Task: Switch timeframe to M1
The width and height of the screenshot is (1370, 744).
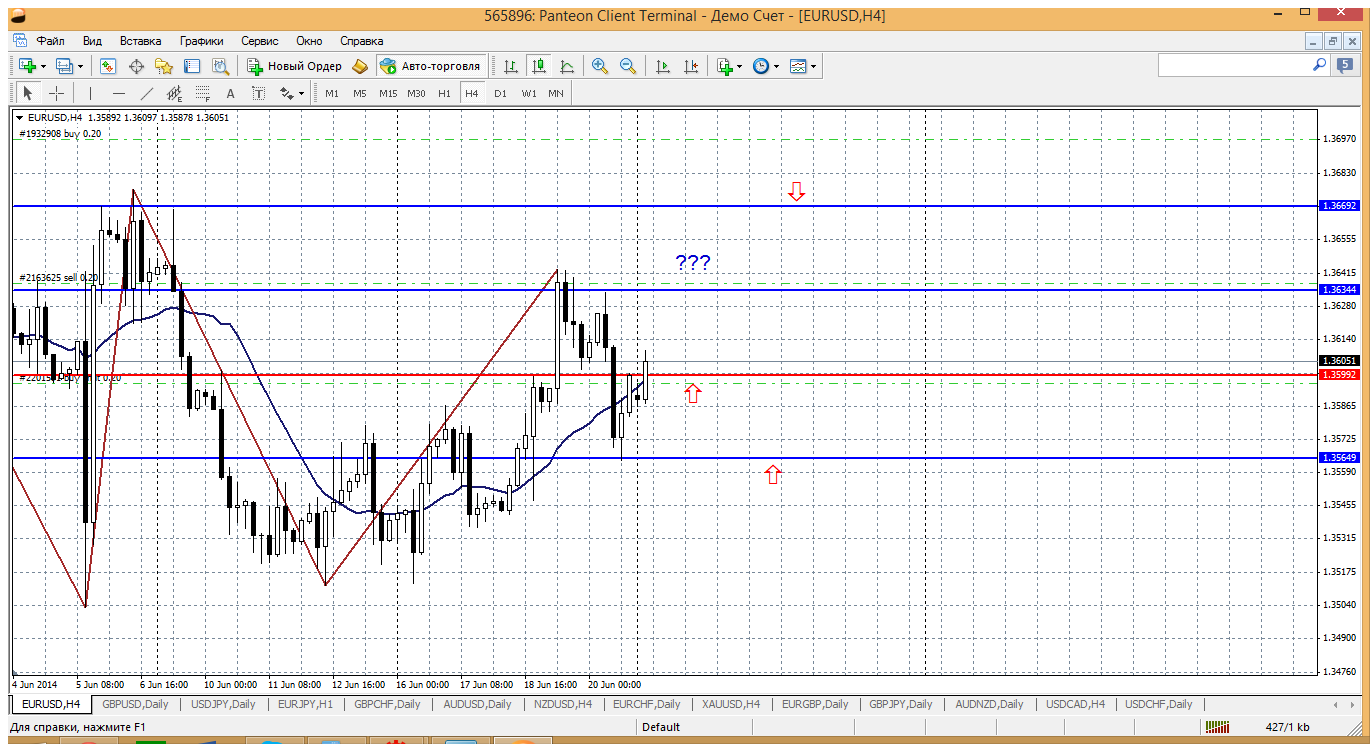Action: [x=332, y=93]
